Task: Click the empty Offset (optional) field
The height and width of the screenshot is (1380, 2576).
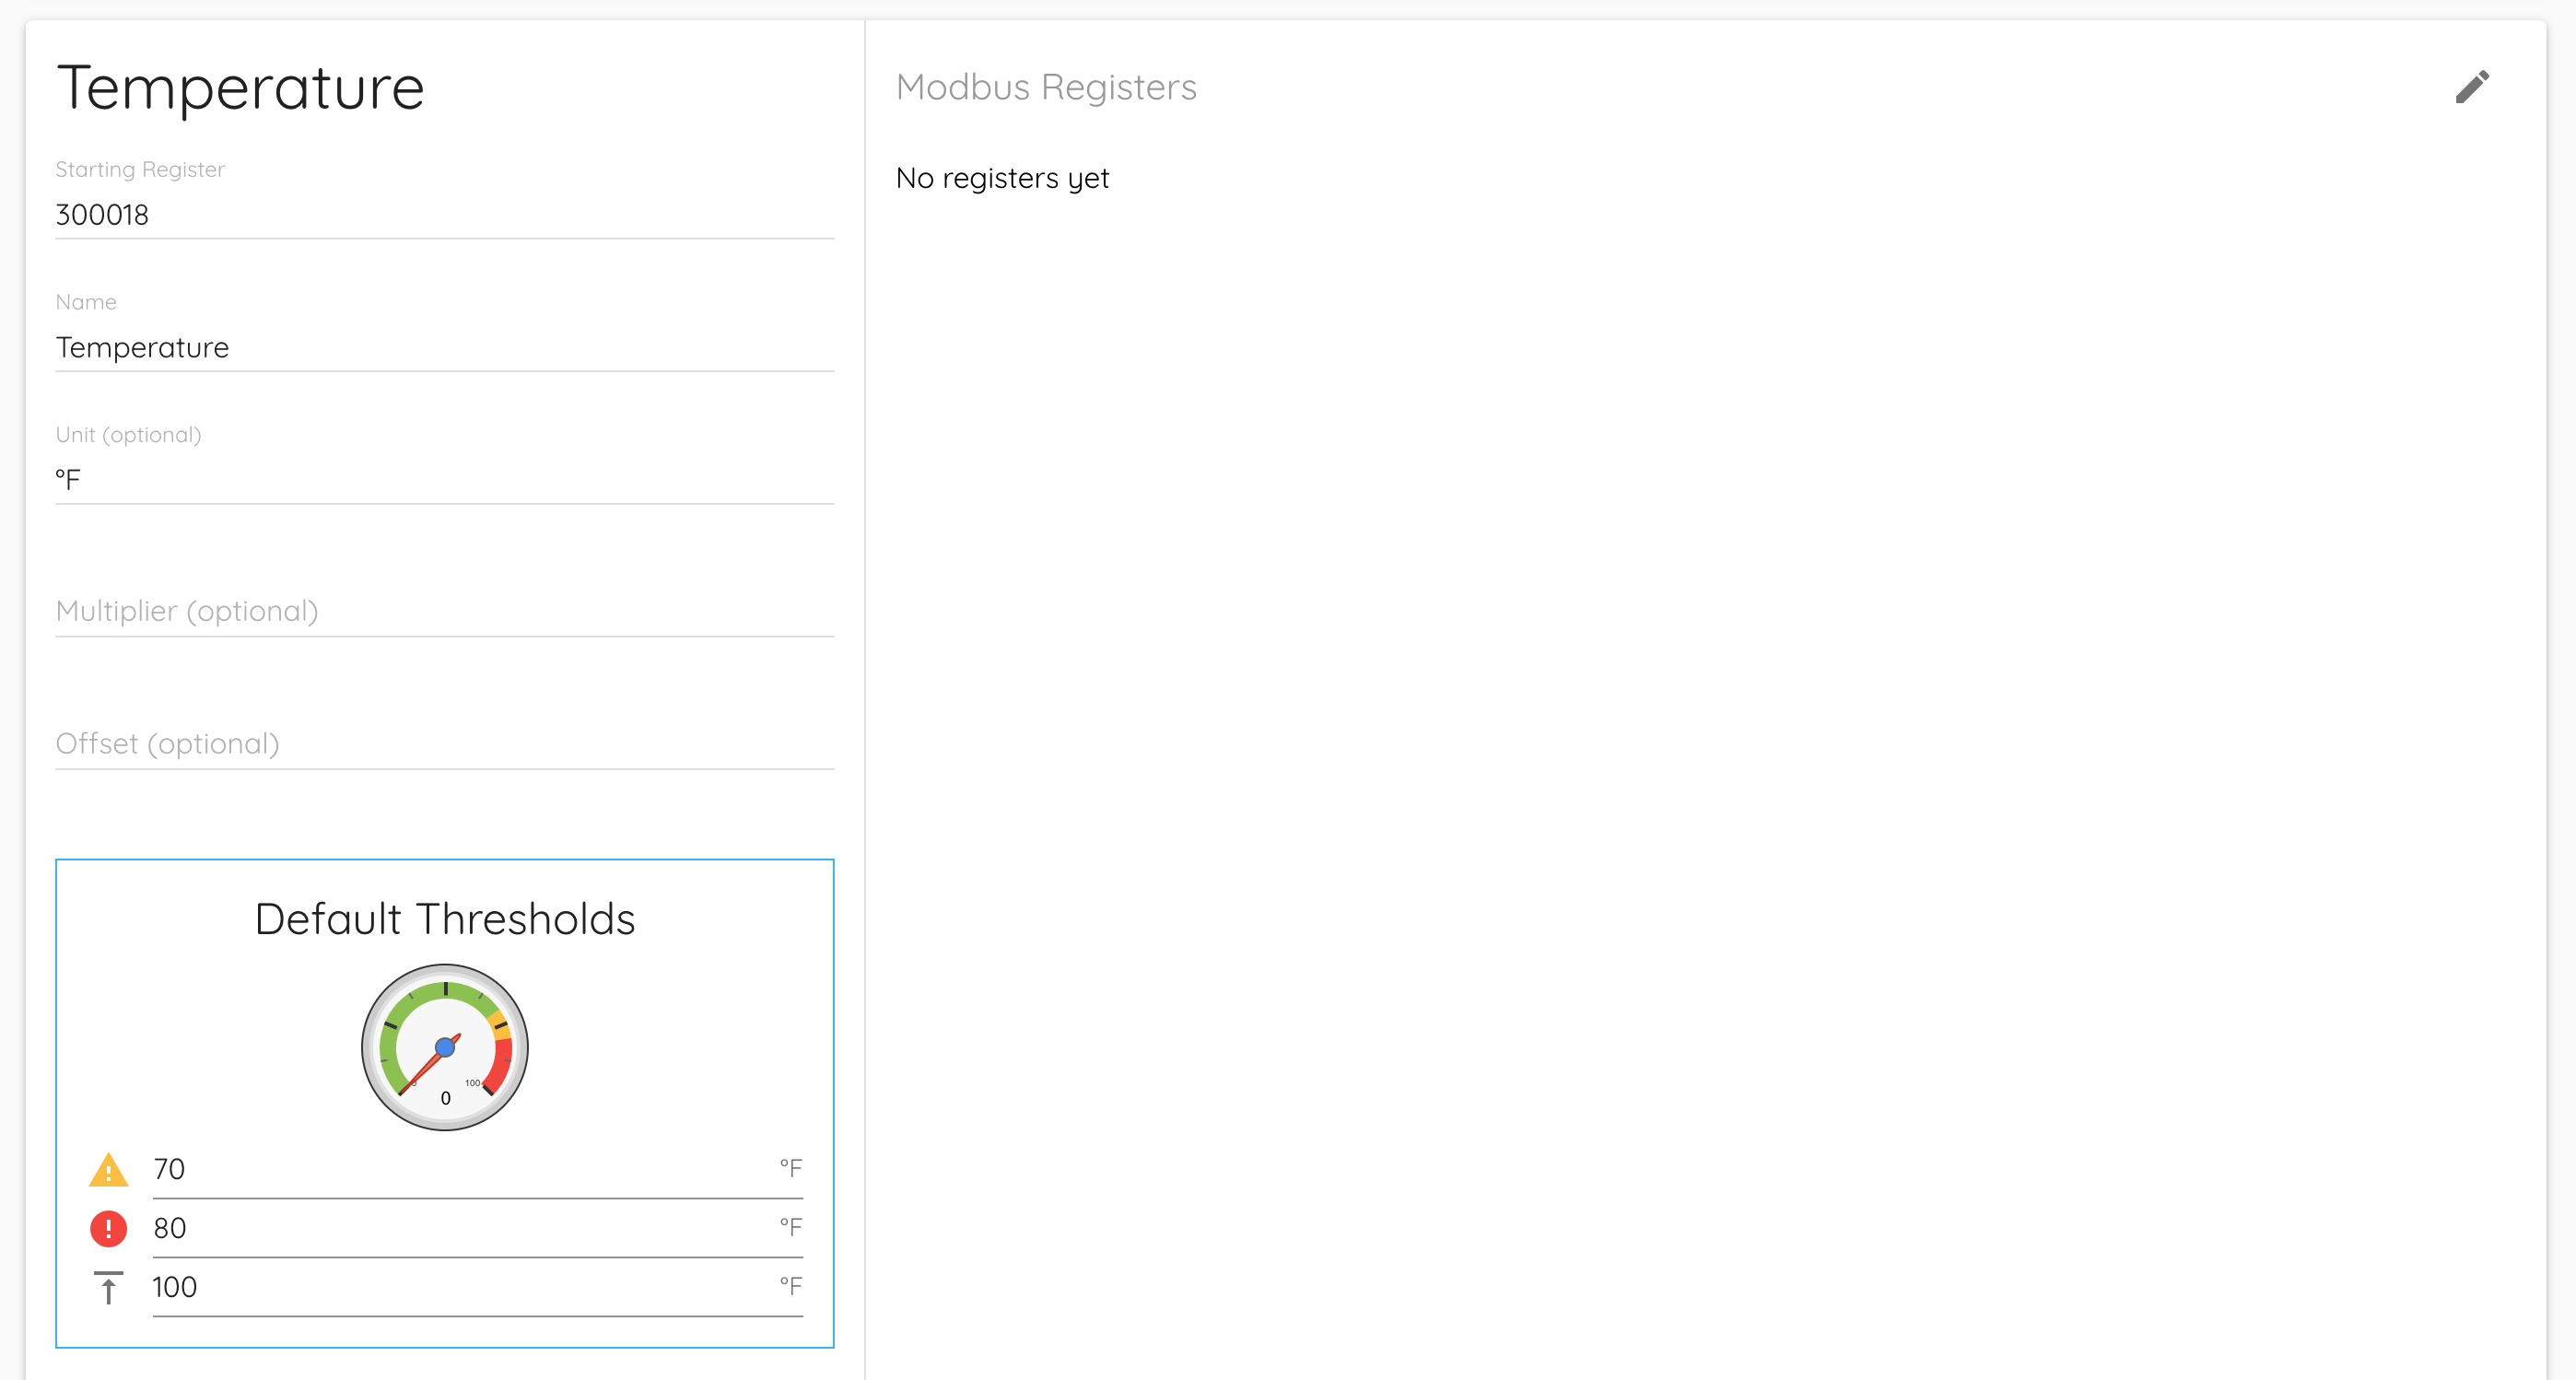Action: click(x=444, y=744)
